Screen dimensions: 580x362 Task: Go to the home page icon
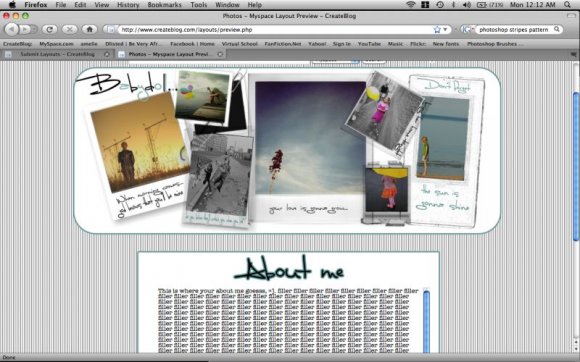89,29
